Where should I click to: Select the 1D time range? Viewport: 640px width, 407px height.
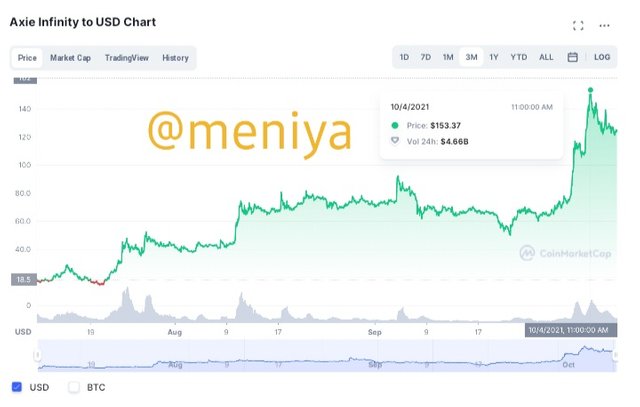point(404,57)
